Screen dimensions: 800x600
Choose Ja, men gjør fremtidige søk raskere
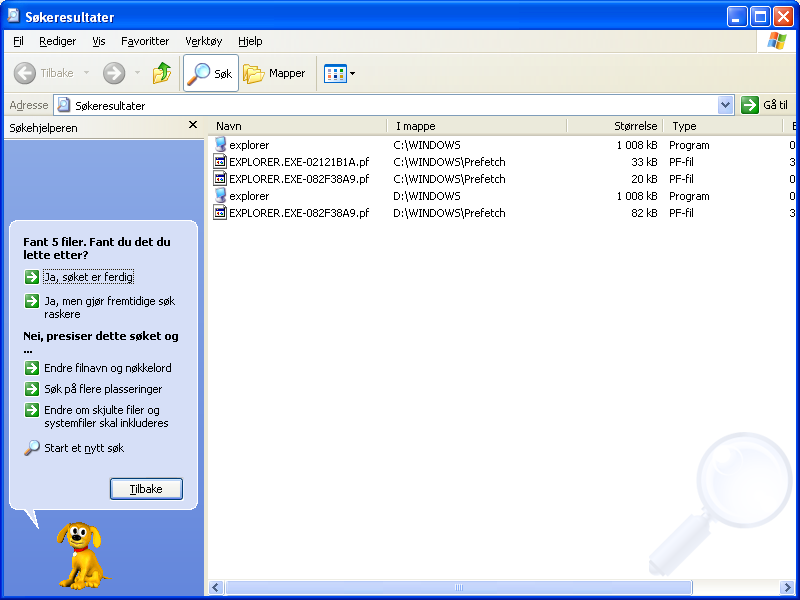(110, 308)
